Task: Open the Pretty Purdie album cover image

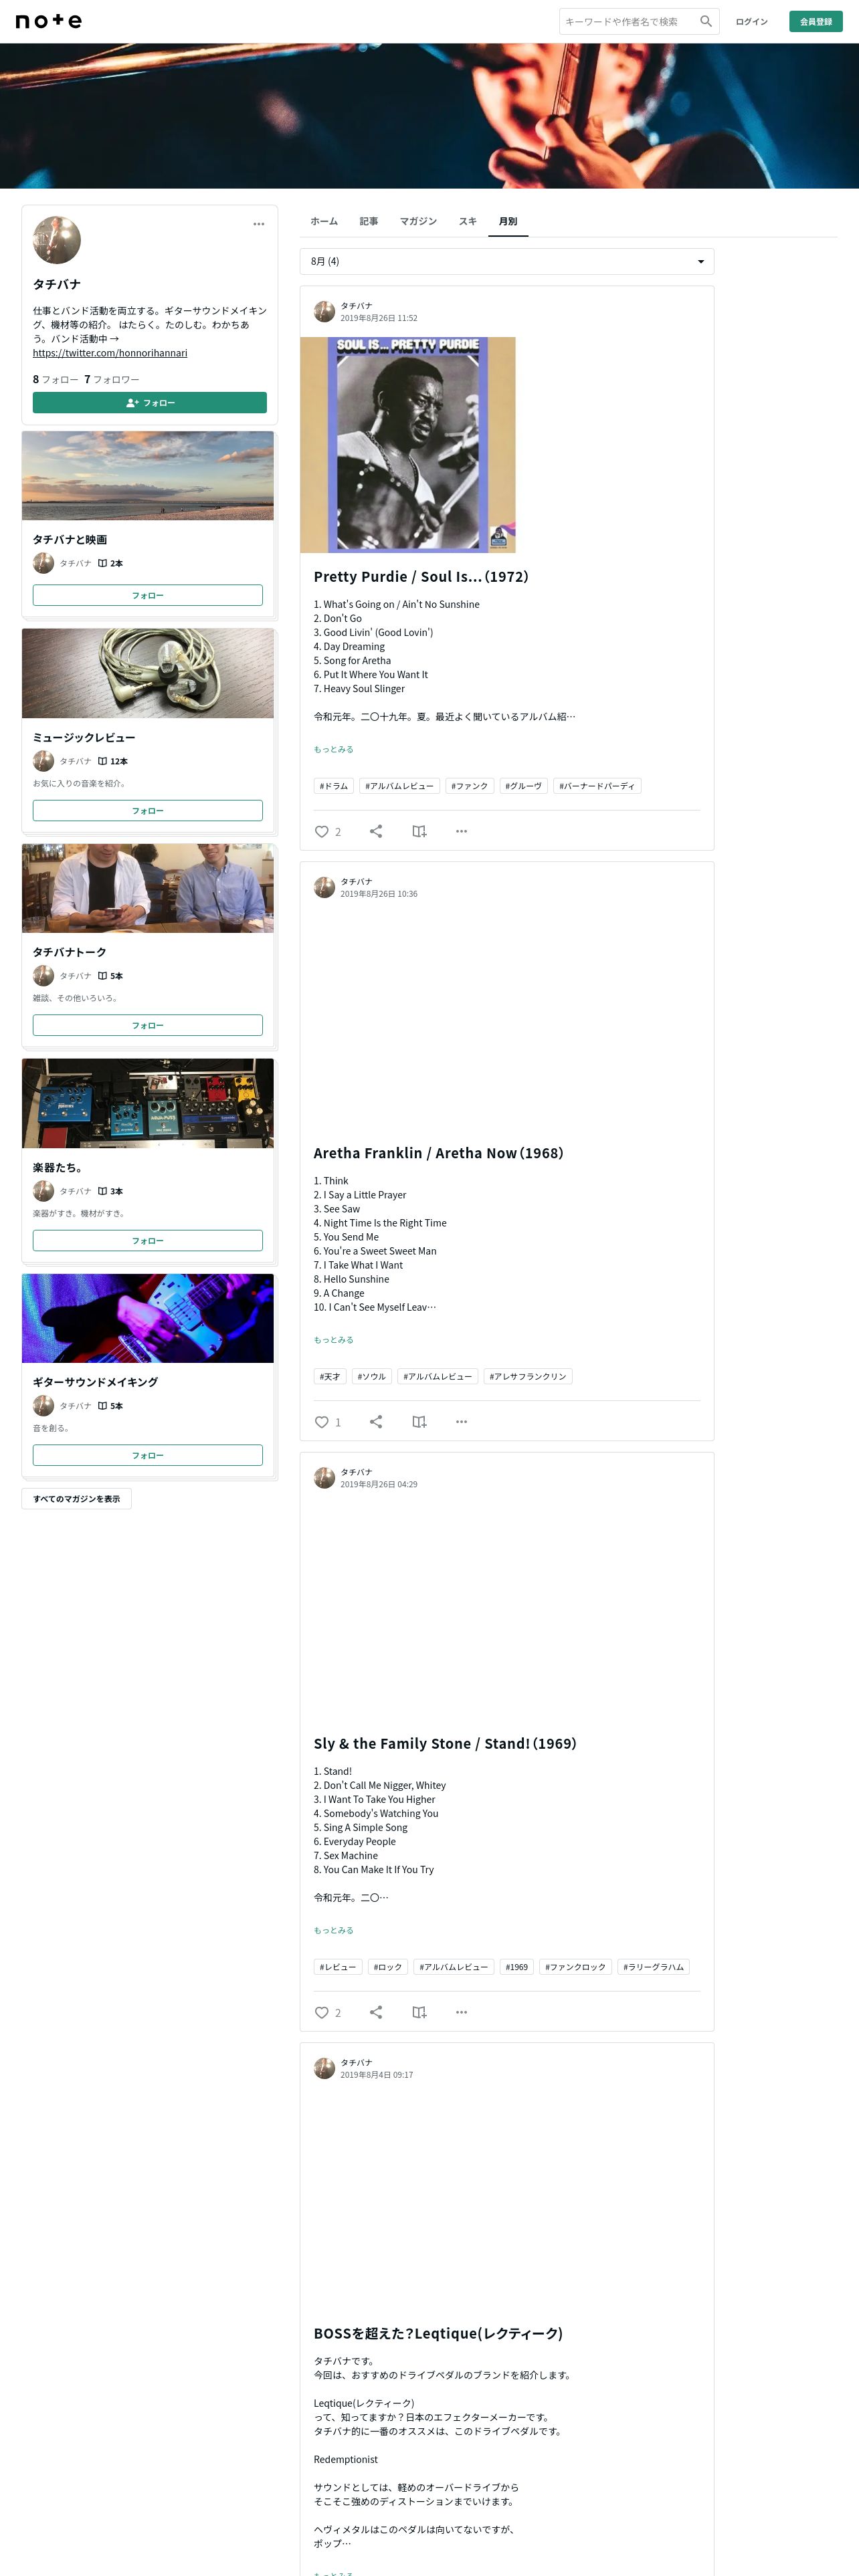Action: pyautogui.click(x=408, y=444)
